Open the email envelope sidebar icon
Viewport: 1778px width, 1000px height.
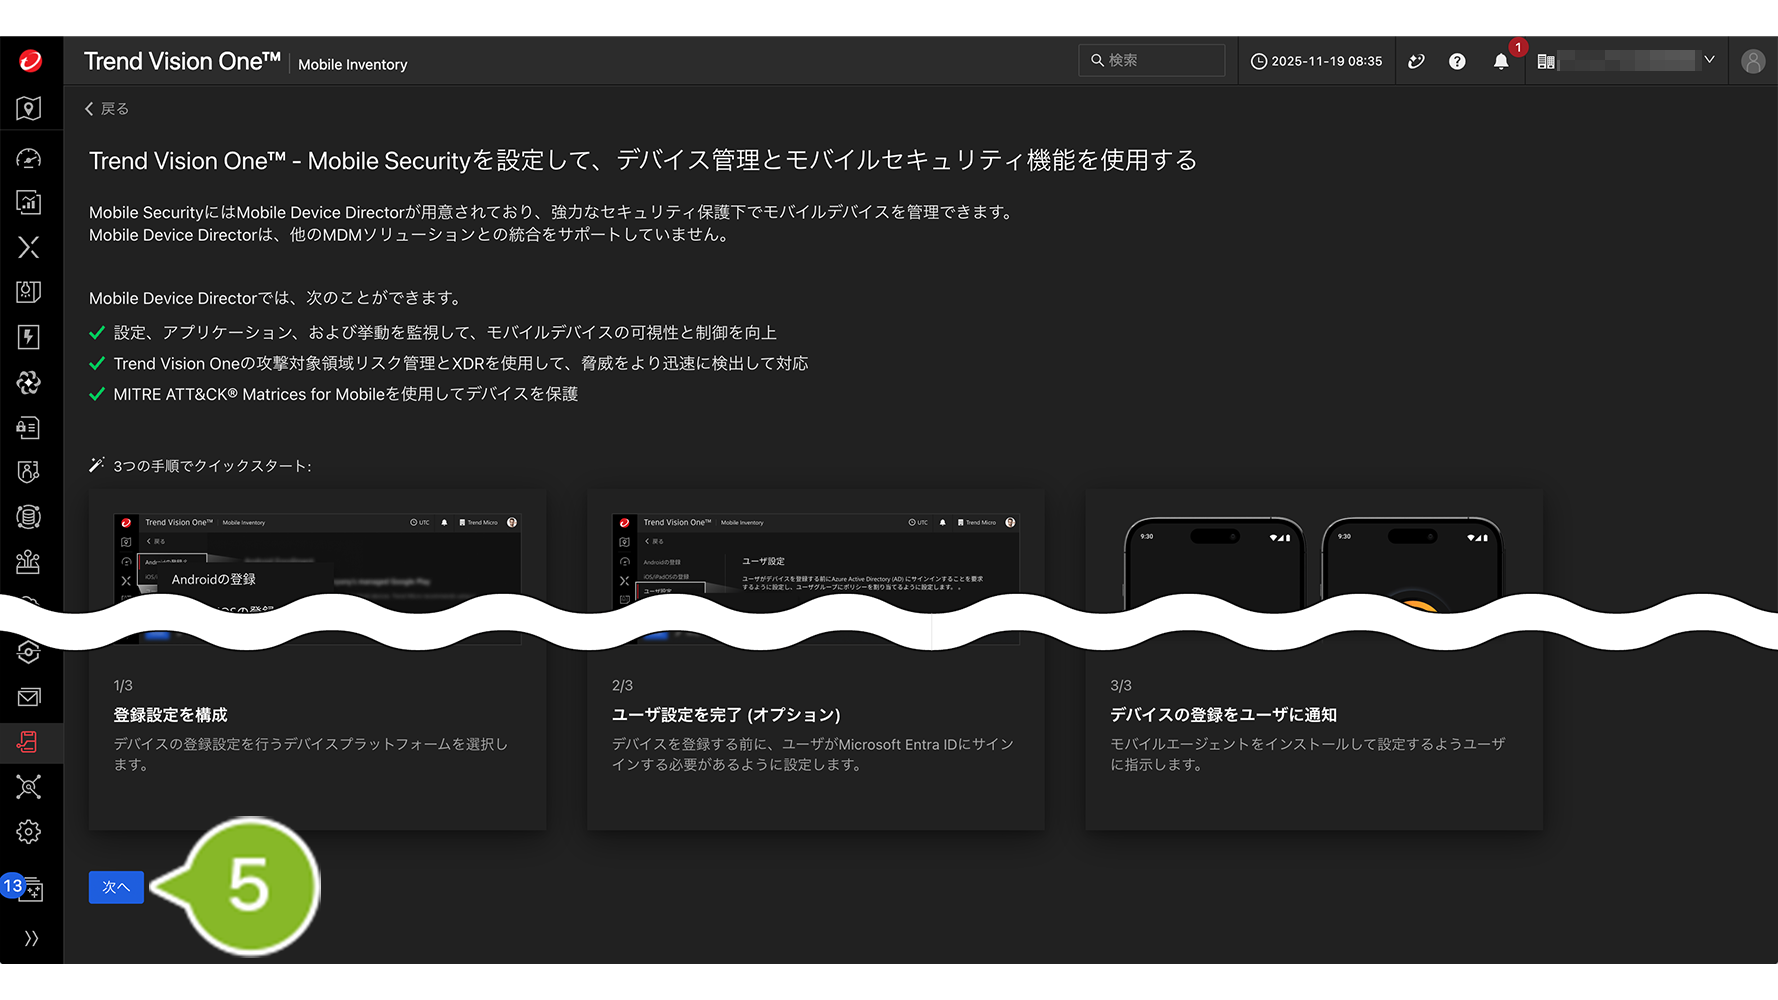pos(29,697)
